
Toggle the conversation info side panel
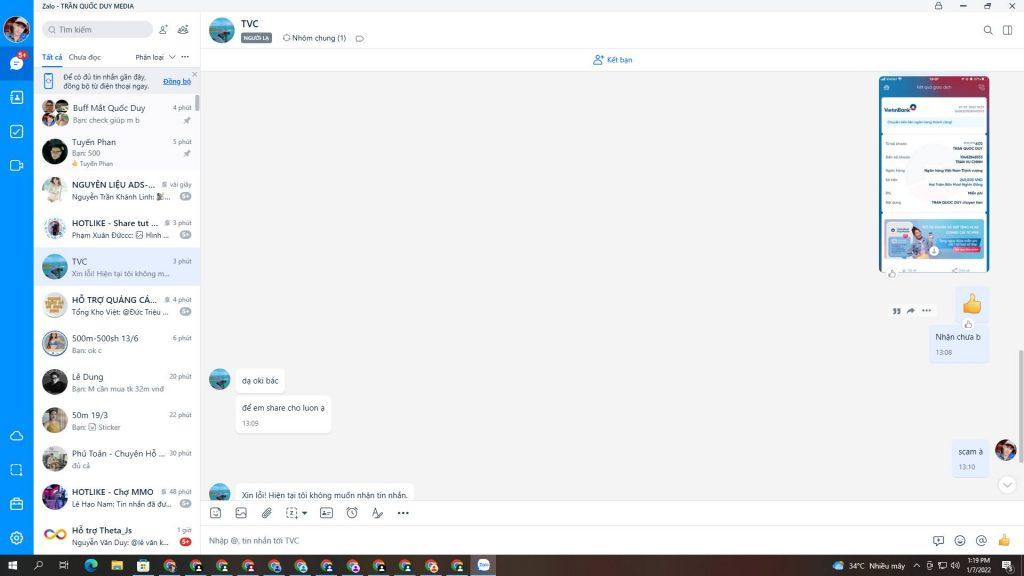pos(1007,30)
